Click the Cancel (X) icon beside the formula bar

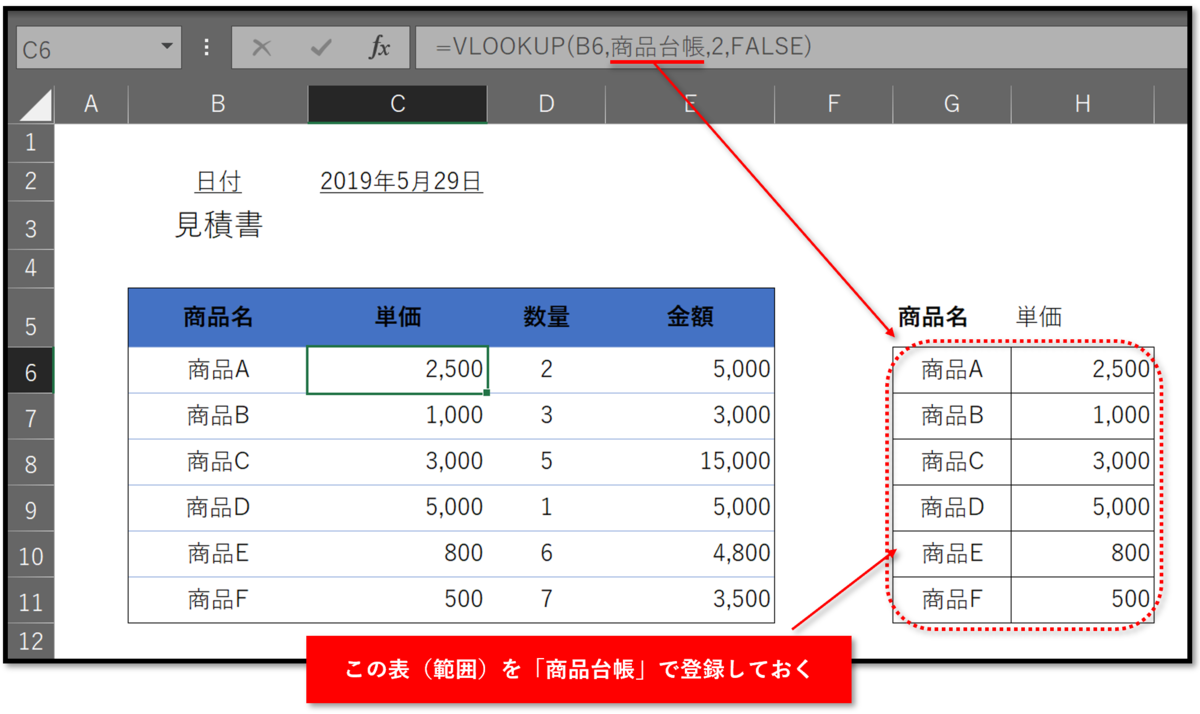pyautogui.click(x=264, y=46)
